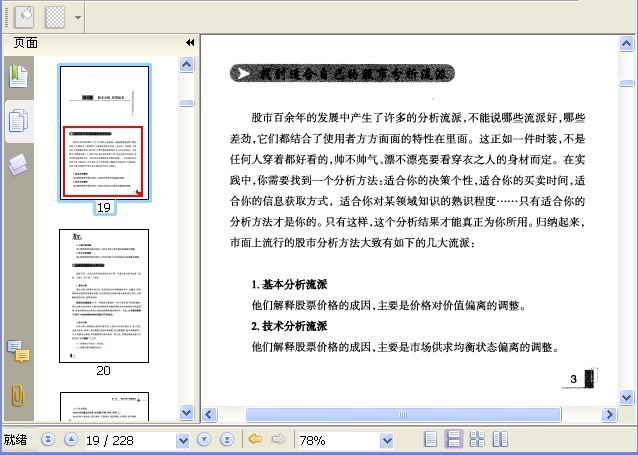Click document vertical scrollbar handle

pyautogui.click(x=626, y=83)
